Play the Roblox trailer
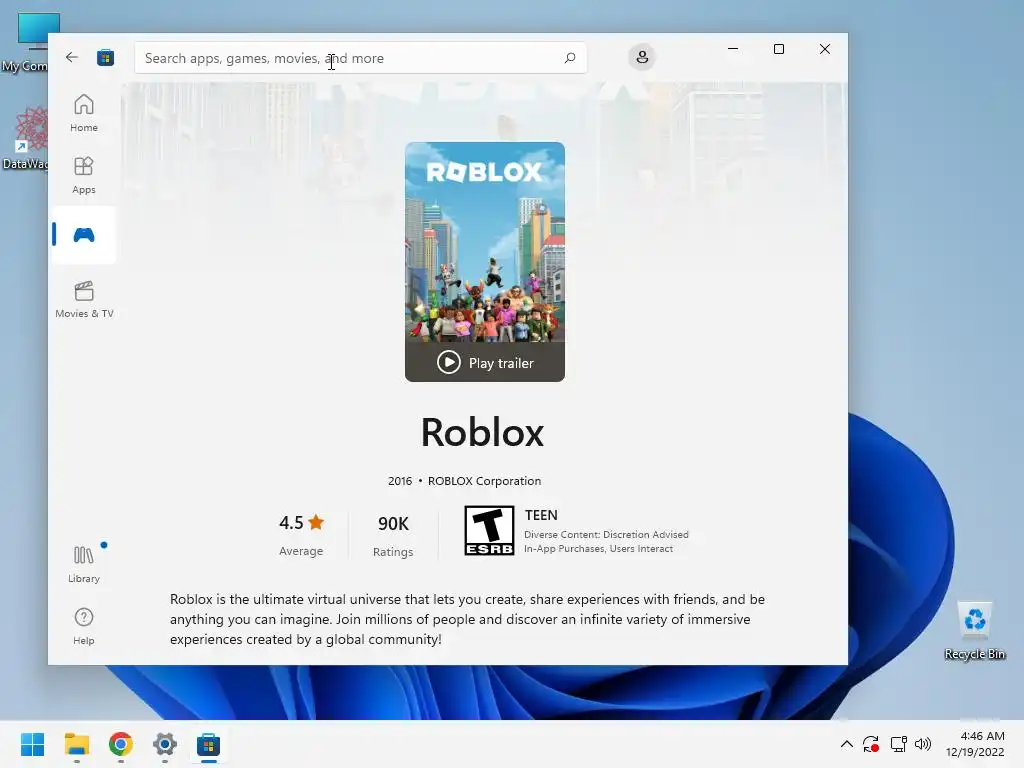The width and height of the screenshot is (1024, 768). coord(485,362)
